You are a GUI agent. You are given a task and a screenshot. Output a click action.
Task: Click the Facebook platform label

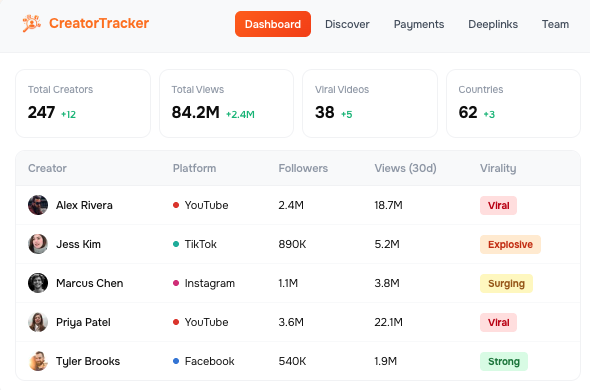click(210, 361)
